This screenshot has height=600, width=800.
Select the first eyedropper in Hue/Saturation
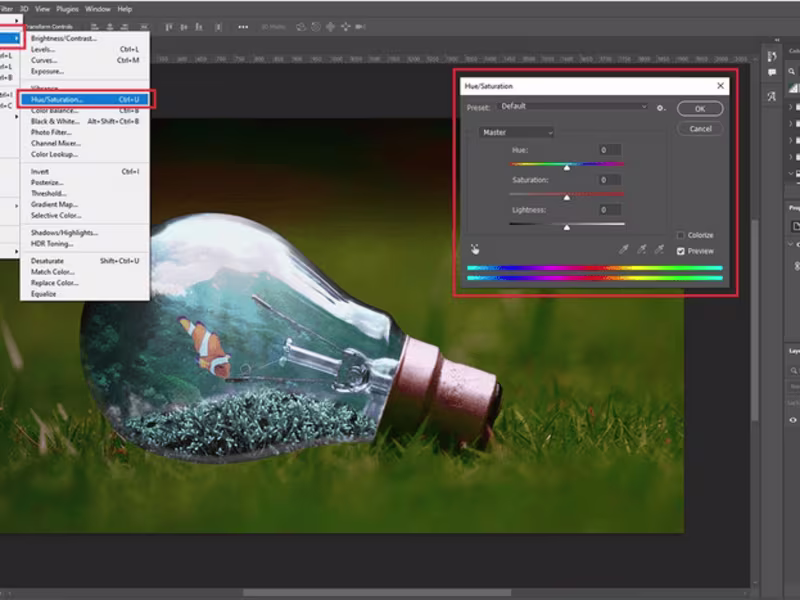click(623, 249)
